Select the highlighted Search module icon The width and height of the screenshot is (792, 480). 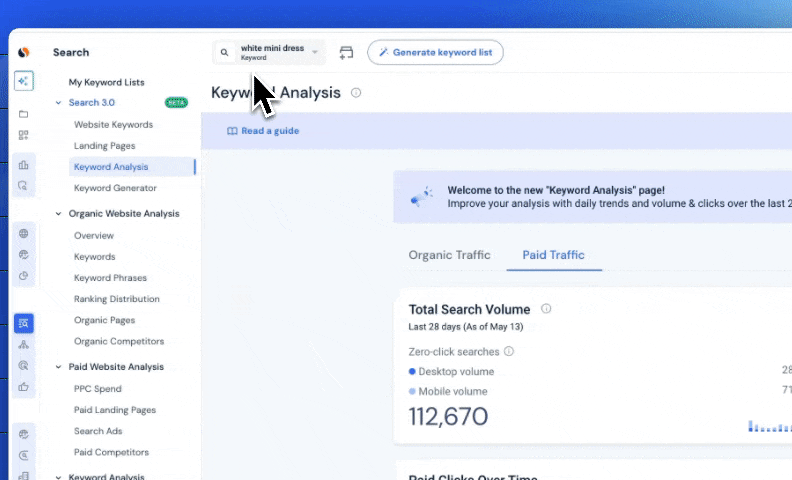coord(24,323)
